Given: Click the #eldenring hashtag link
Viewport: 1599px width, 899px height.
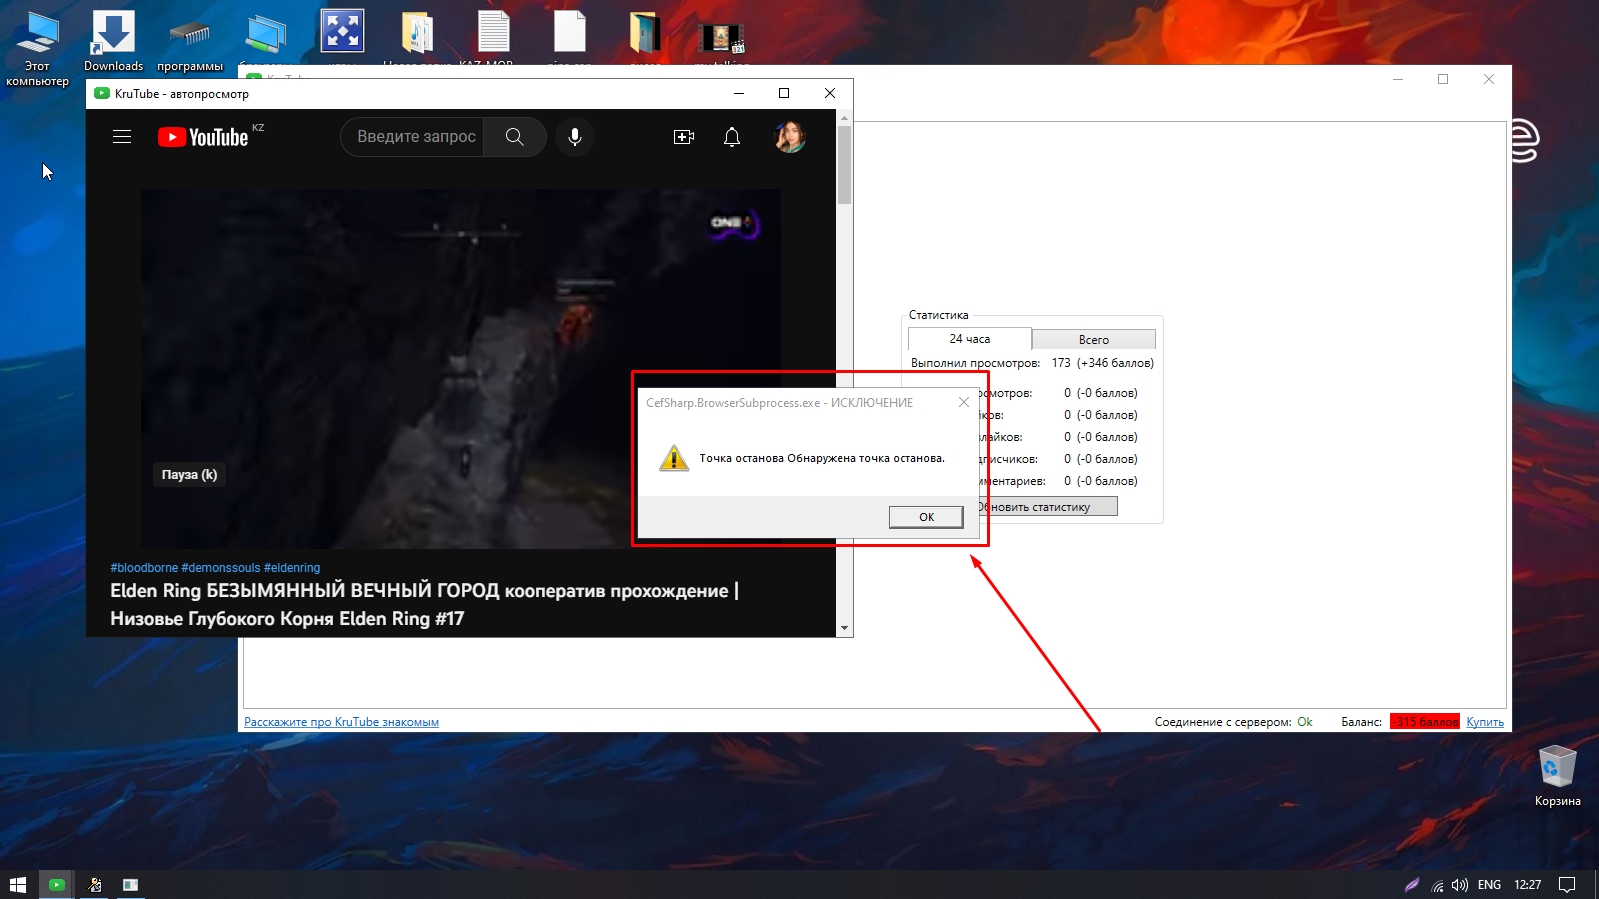Looking at the screenshot, I should click(x=292, y=568).
